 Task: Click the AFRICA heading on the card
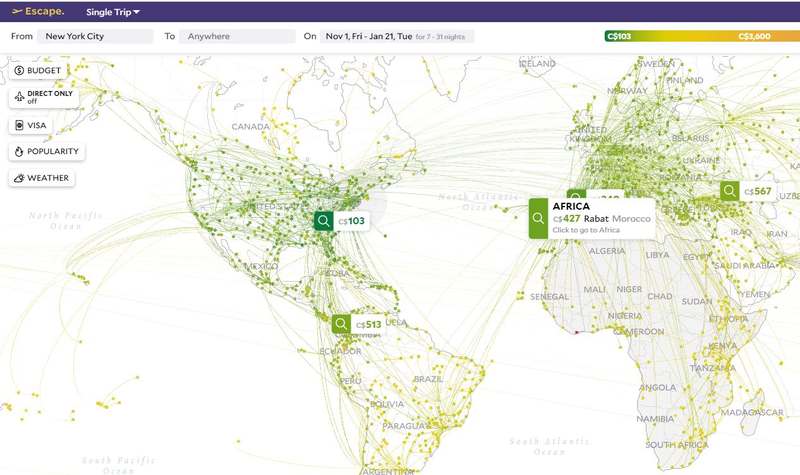pyautogui.click(x=571, y=206)
